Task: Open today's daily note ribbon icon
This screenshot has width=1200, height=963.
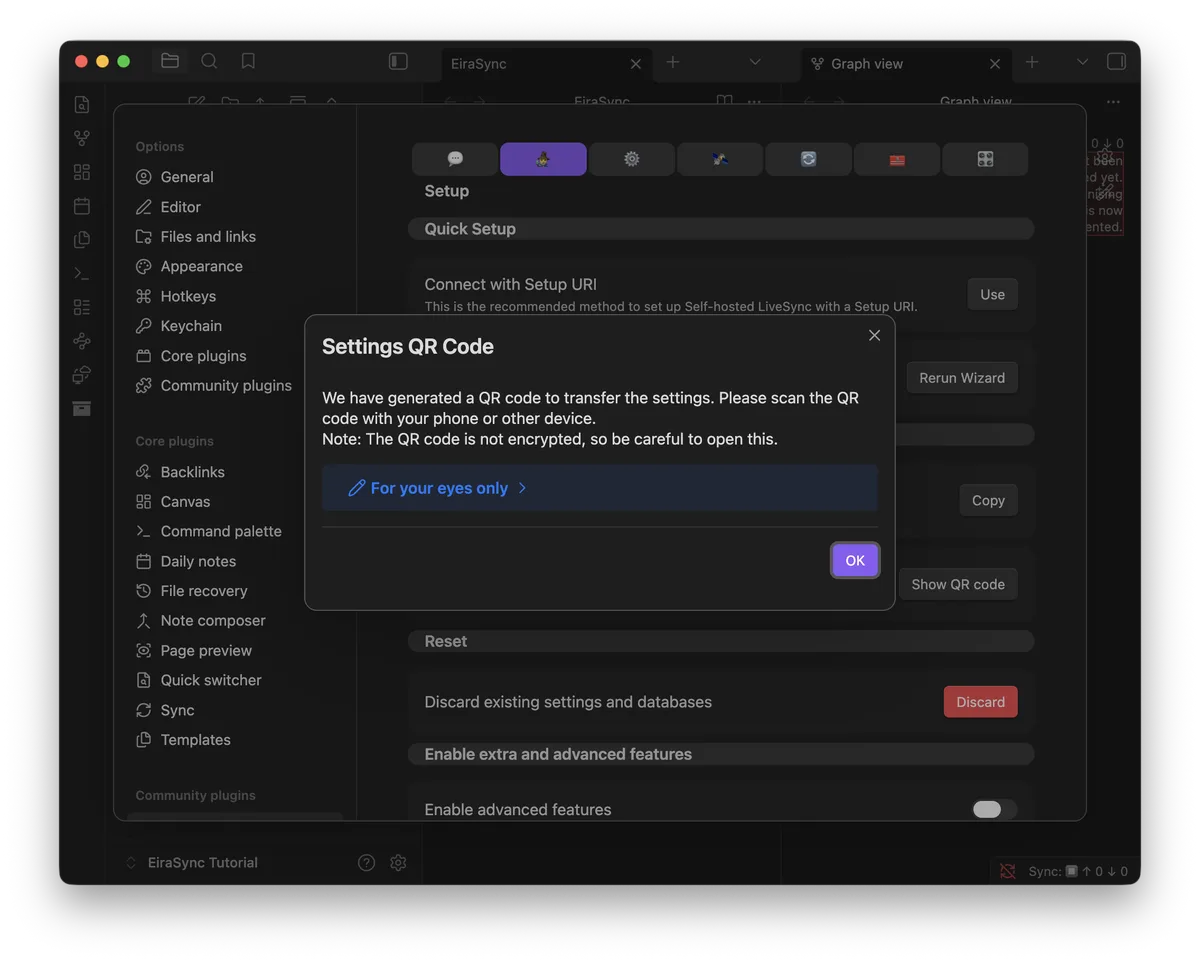Action: tap(82, 206)
